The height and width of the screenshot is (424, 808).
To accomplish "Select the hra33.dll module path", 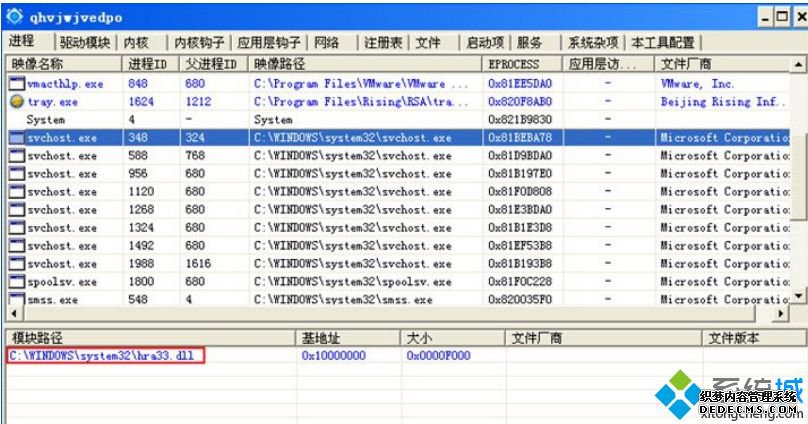I will [102, 355].
